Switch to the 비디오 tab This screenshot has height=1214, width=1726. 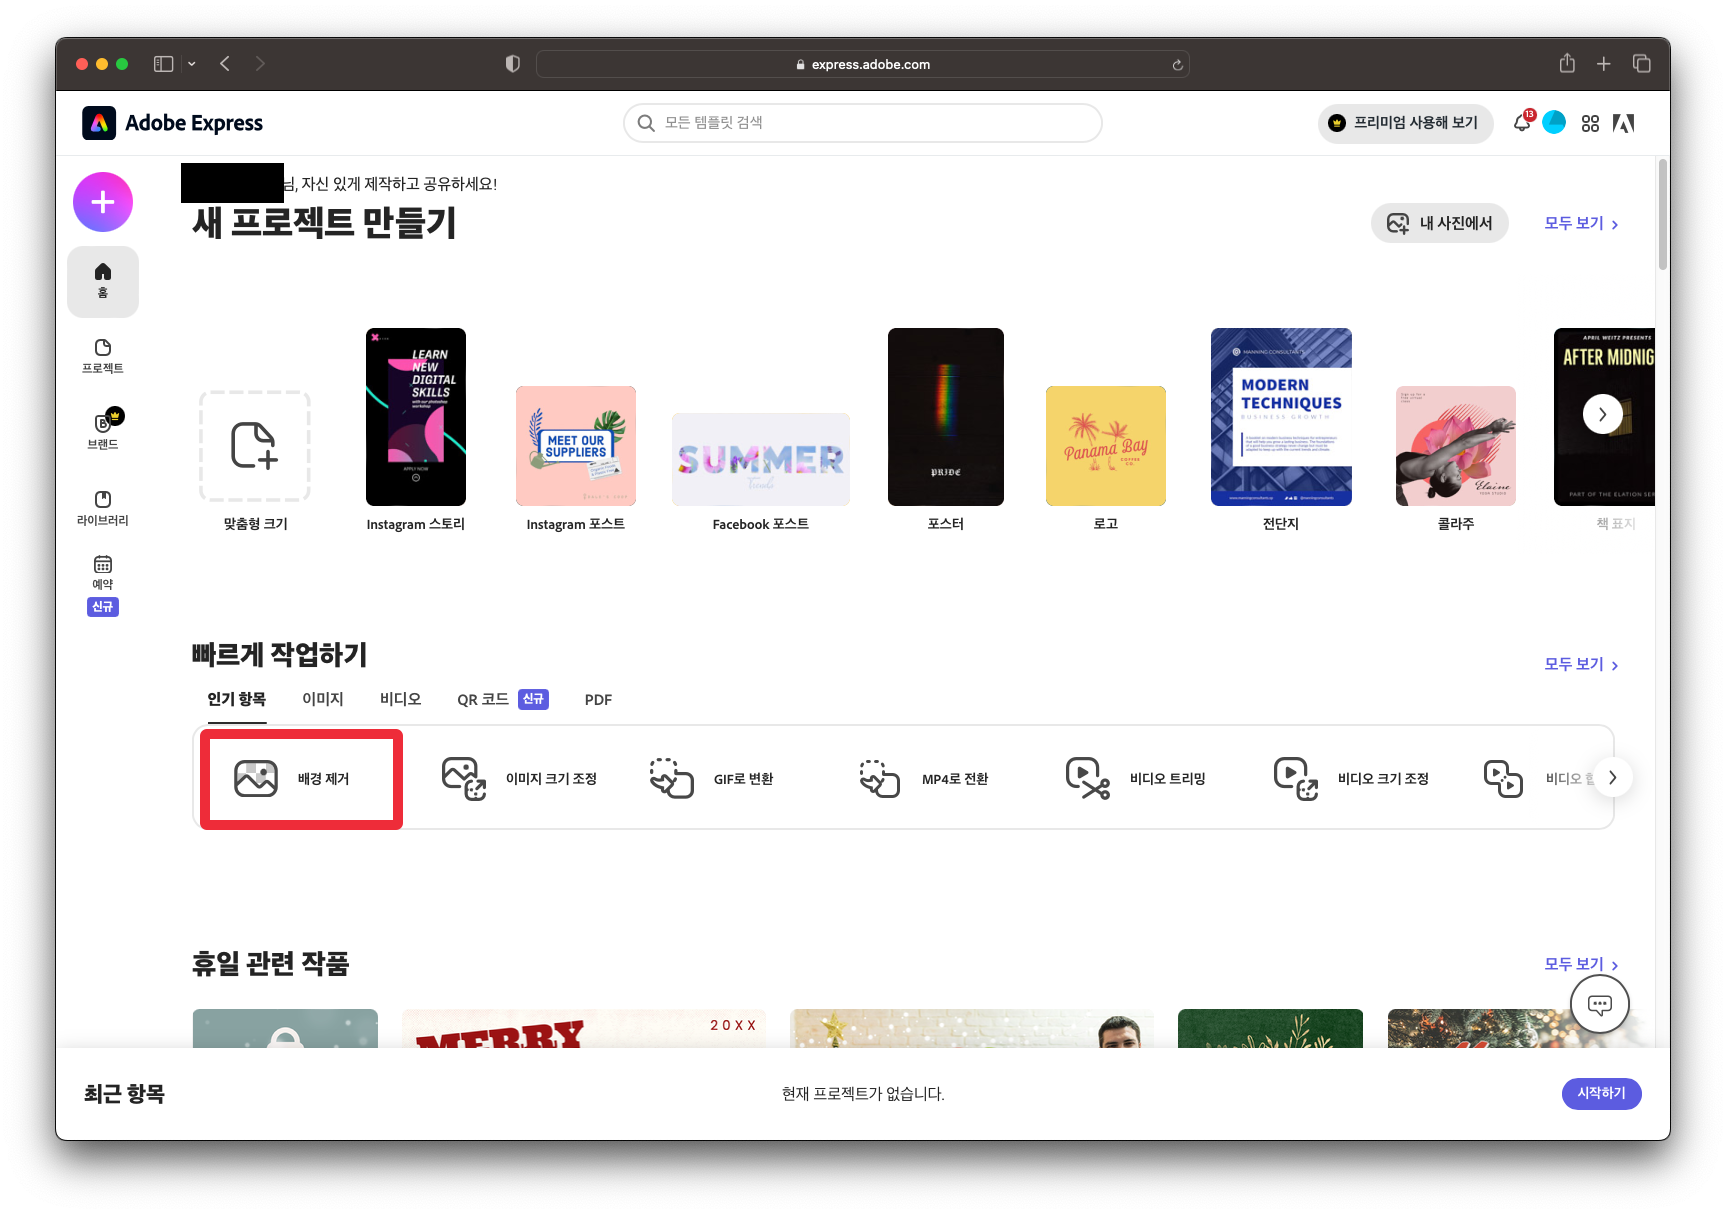[x=400, y=699]
